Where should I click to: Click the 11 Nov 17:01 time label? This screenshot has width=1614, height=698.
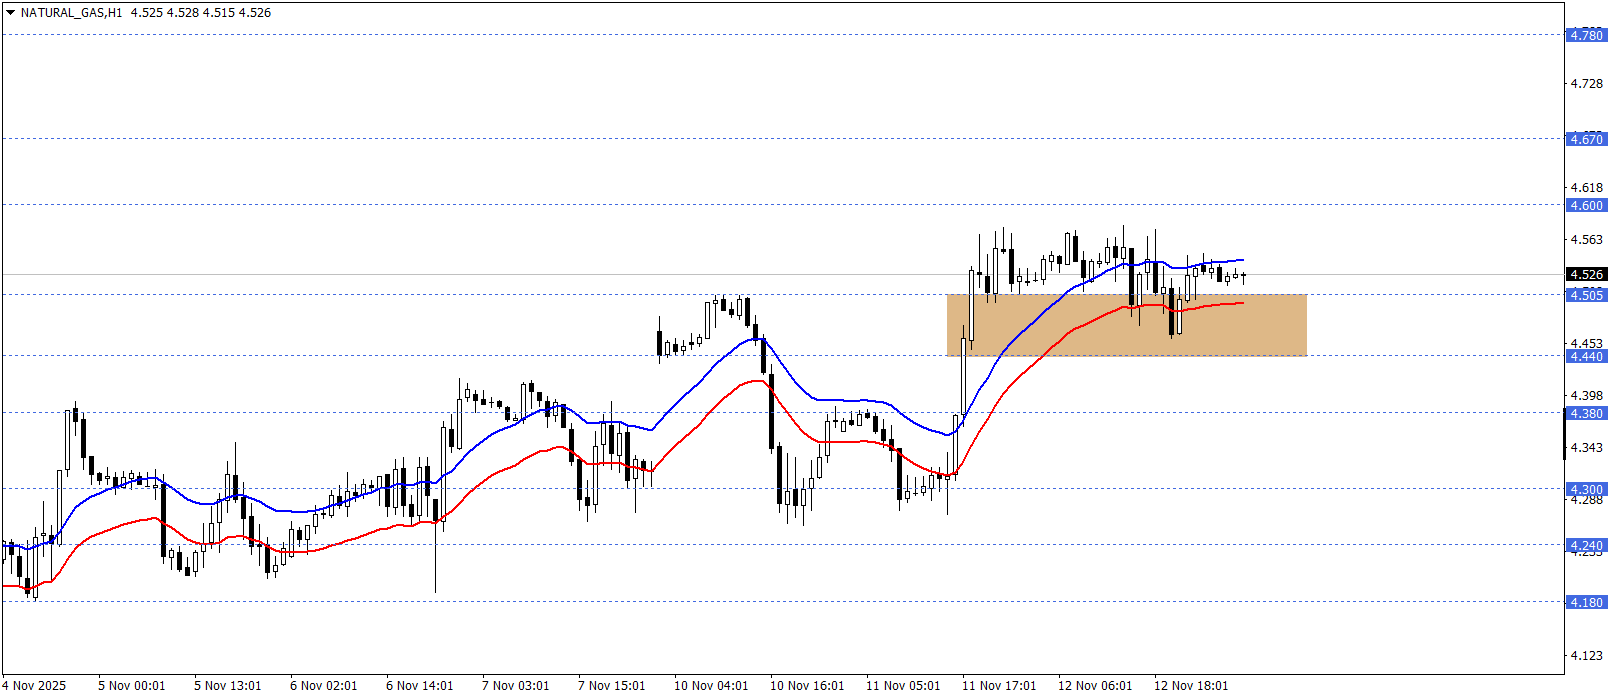tap(998, 685)
